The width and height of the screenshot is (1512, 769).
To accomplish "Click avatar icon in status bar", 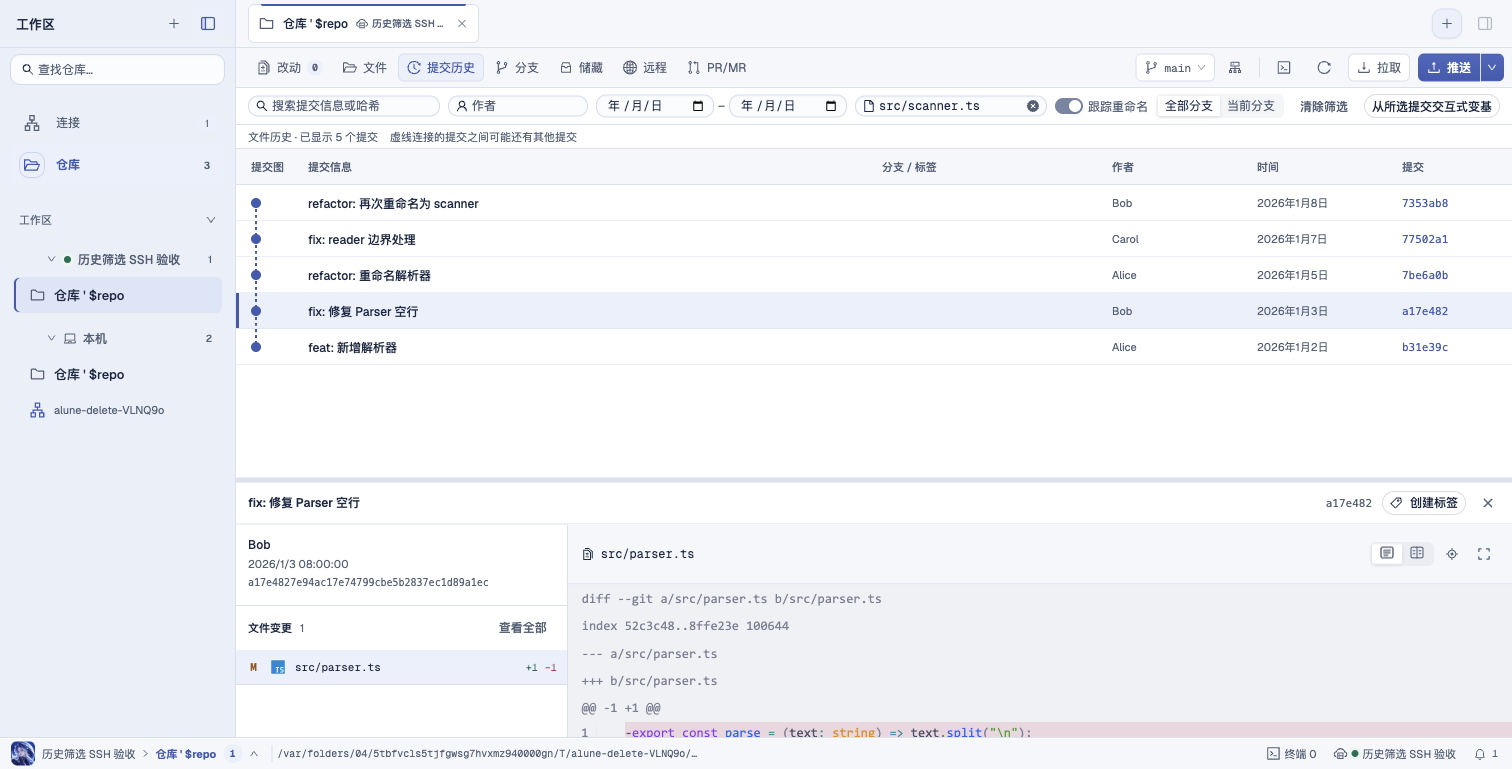I will coord(23,754).
